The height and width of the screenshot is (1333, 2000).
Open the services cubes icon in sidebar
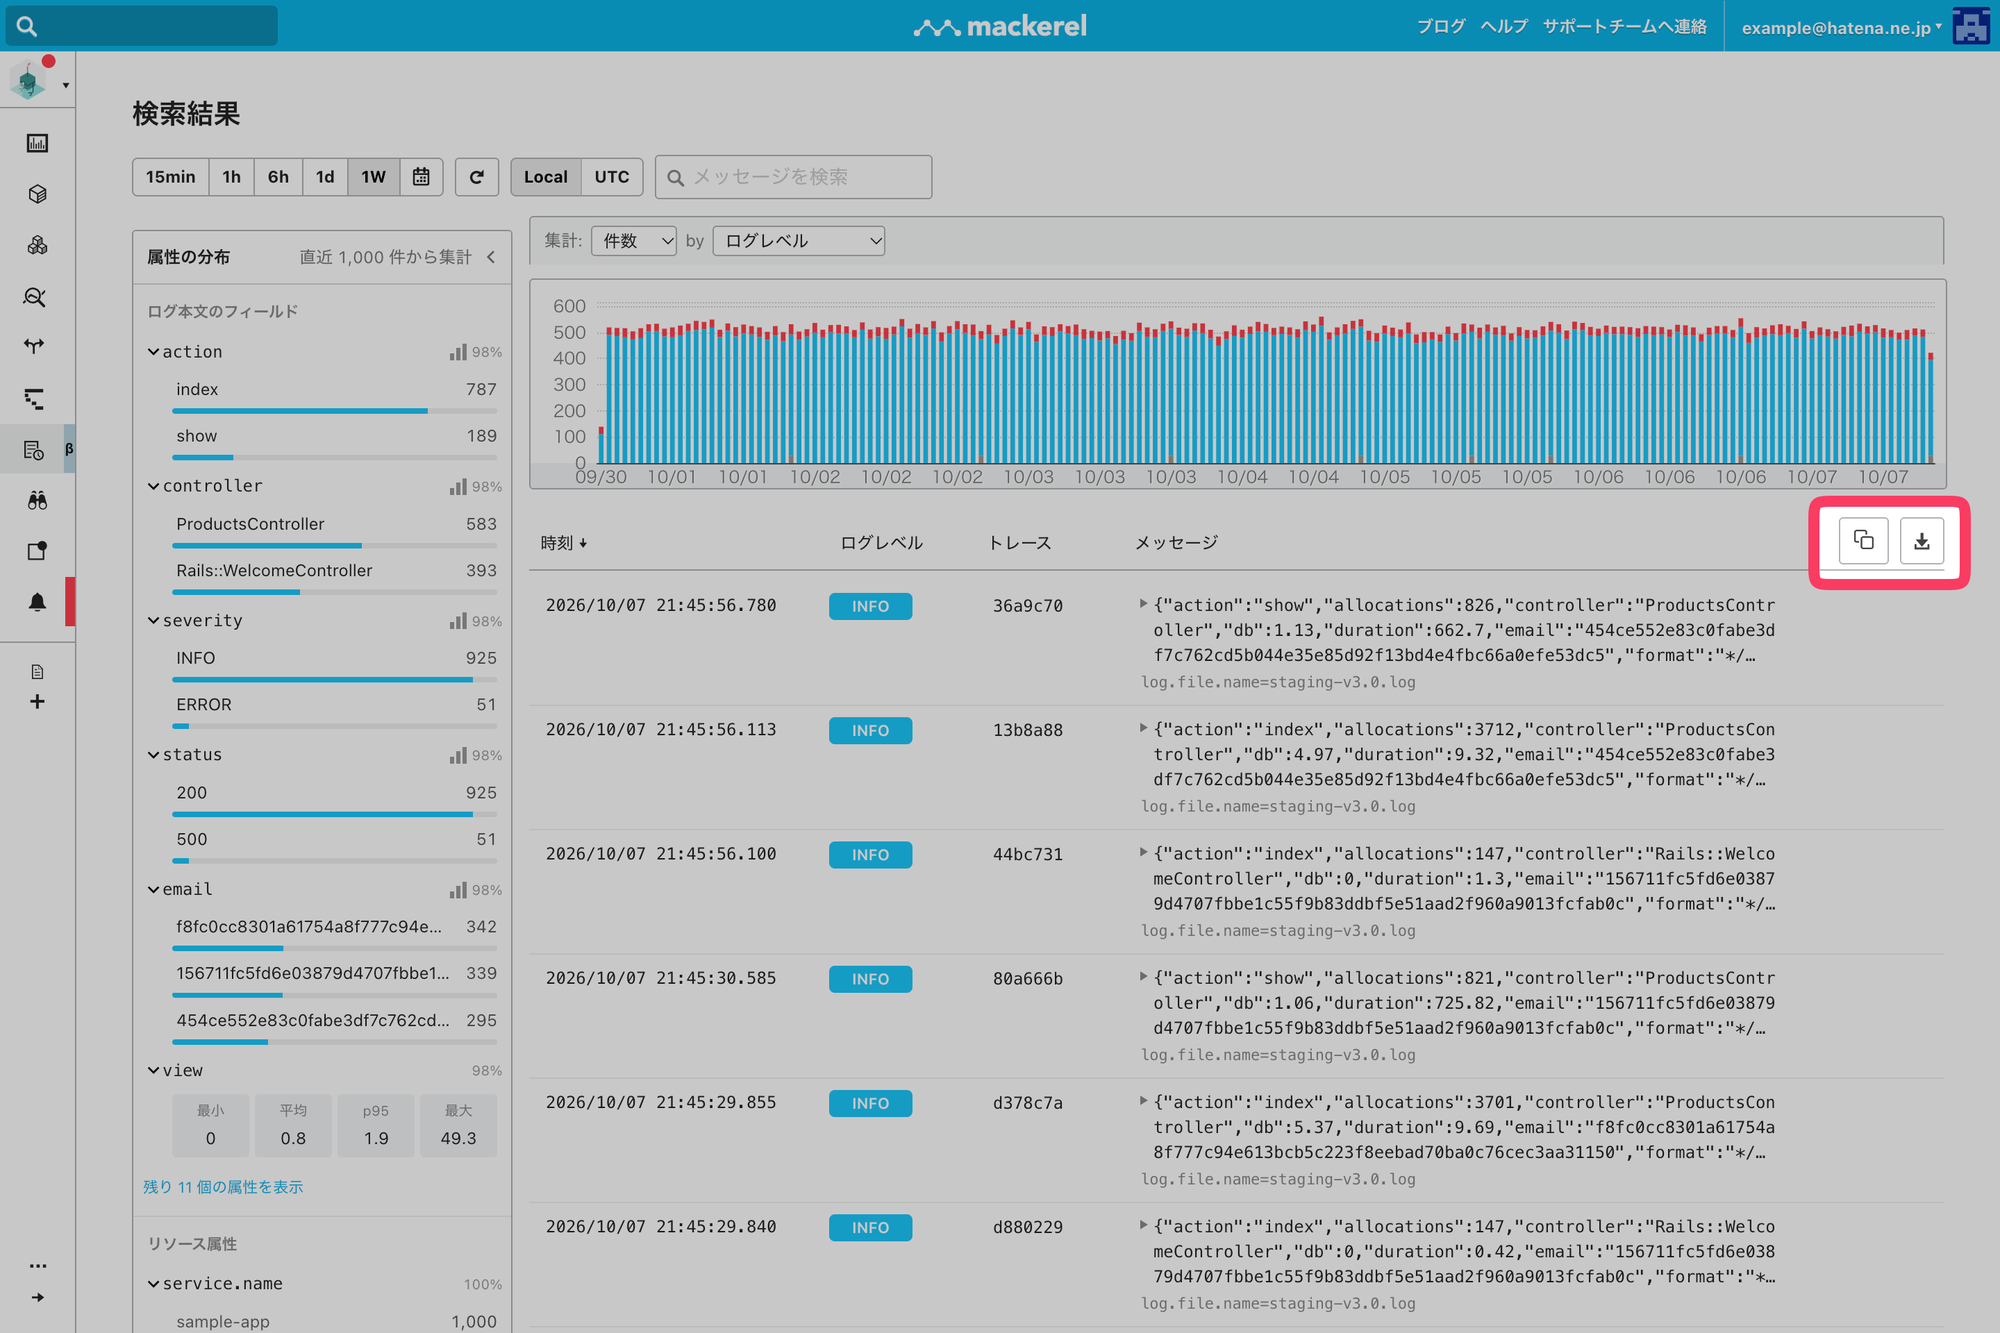pos(37,245)
